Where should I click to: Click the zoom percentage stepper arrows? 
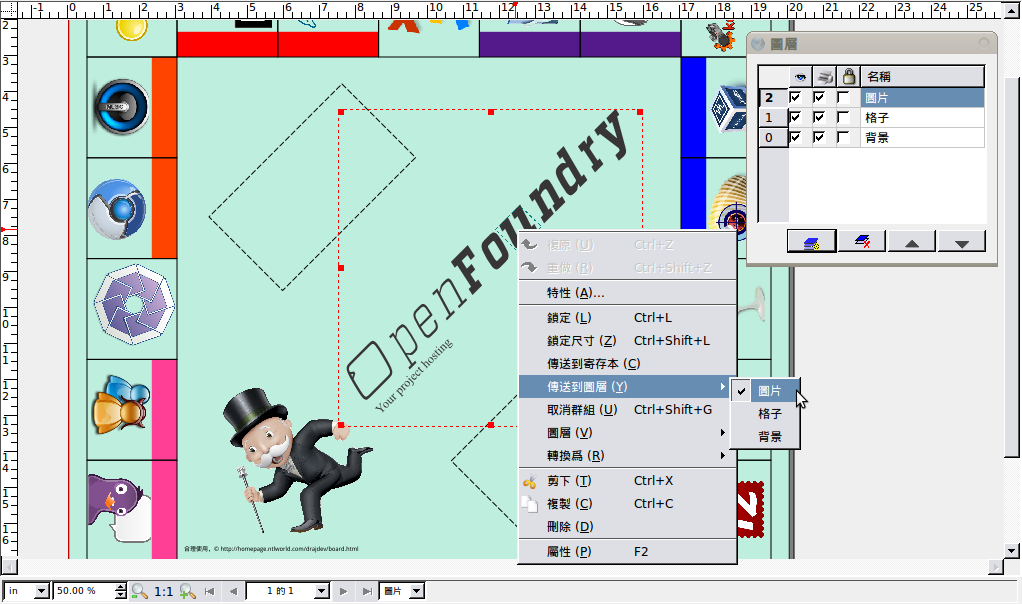[x=121, y=591]
